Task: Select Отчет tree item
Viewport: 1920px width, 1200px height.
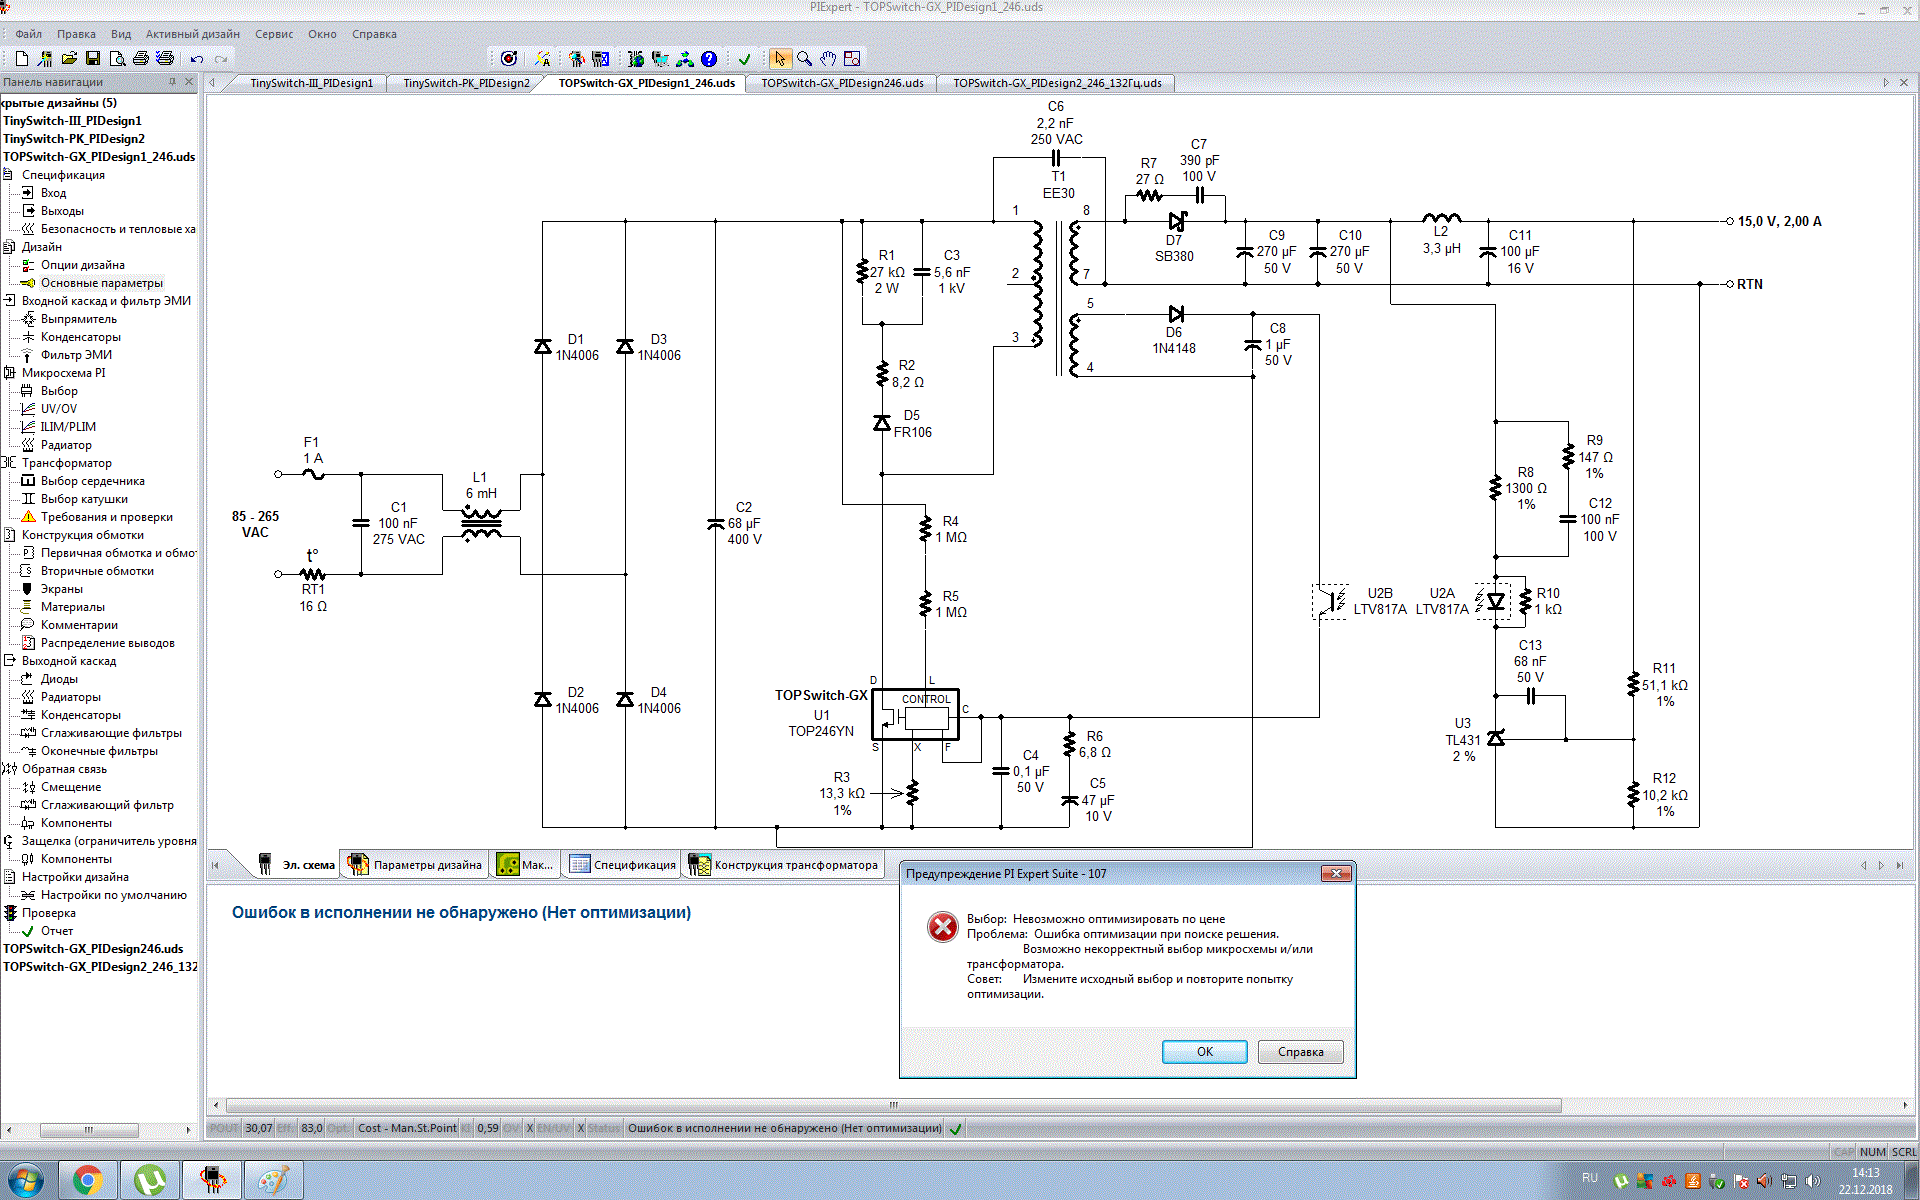Action: coord(56,931)
